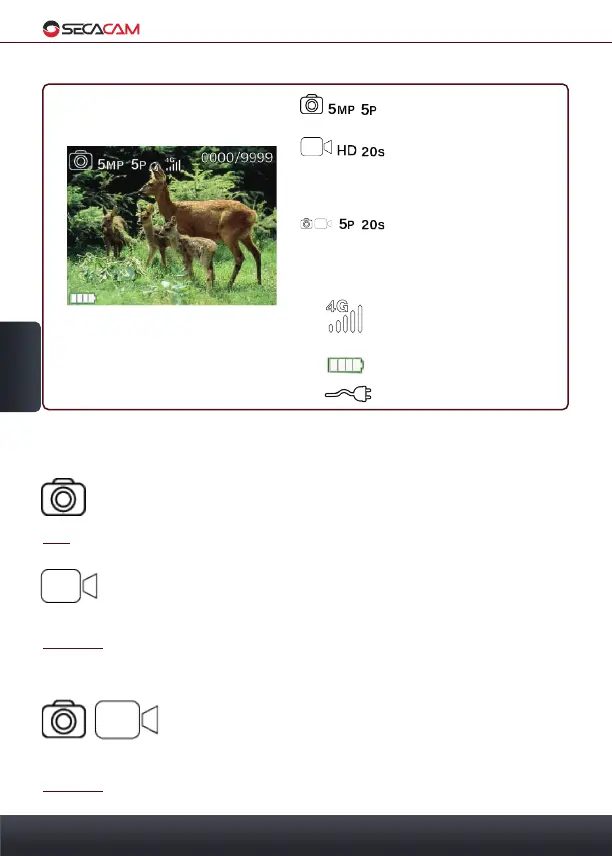Click the camera icon in the combined photo+video pair
Screen dimensions: 612x856
click(x=64, y=719)
